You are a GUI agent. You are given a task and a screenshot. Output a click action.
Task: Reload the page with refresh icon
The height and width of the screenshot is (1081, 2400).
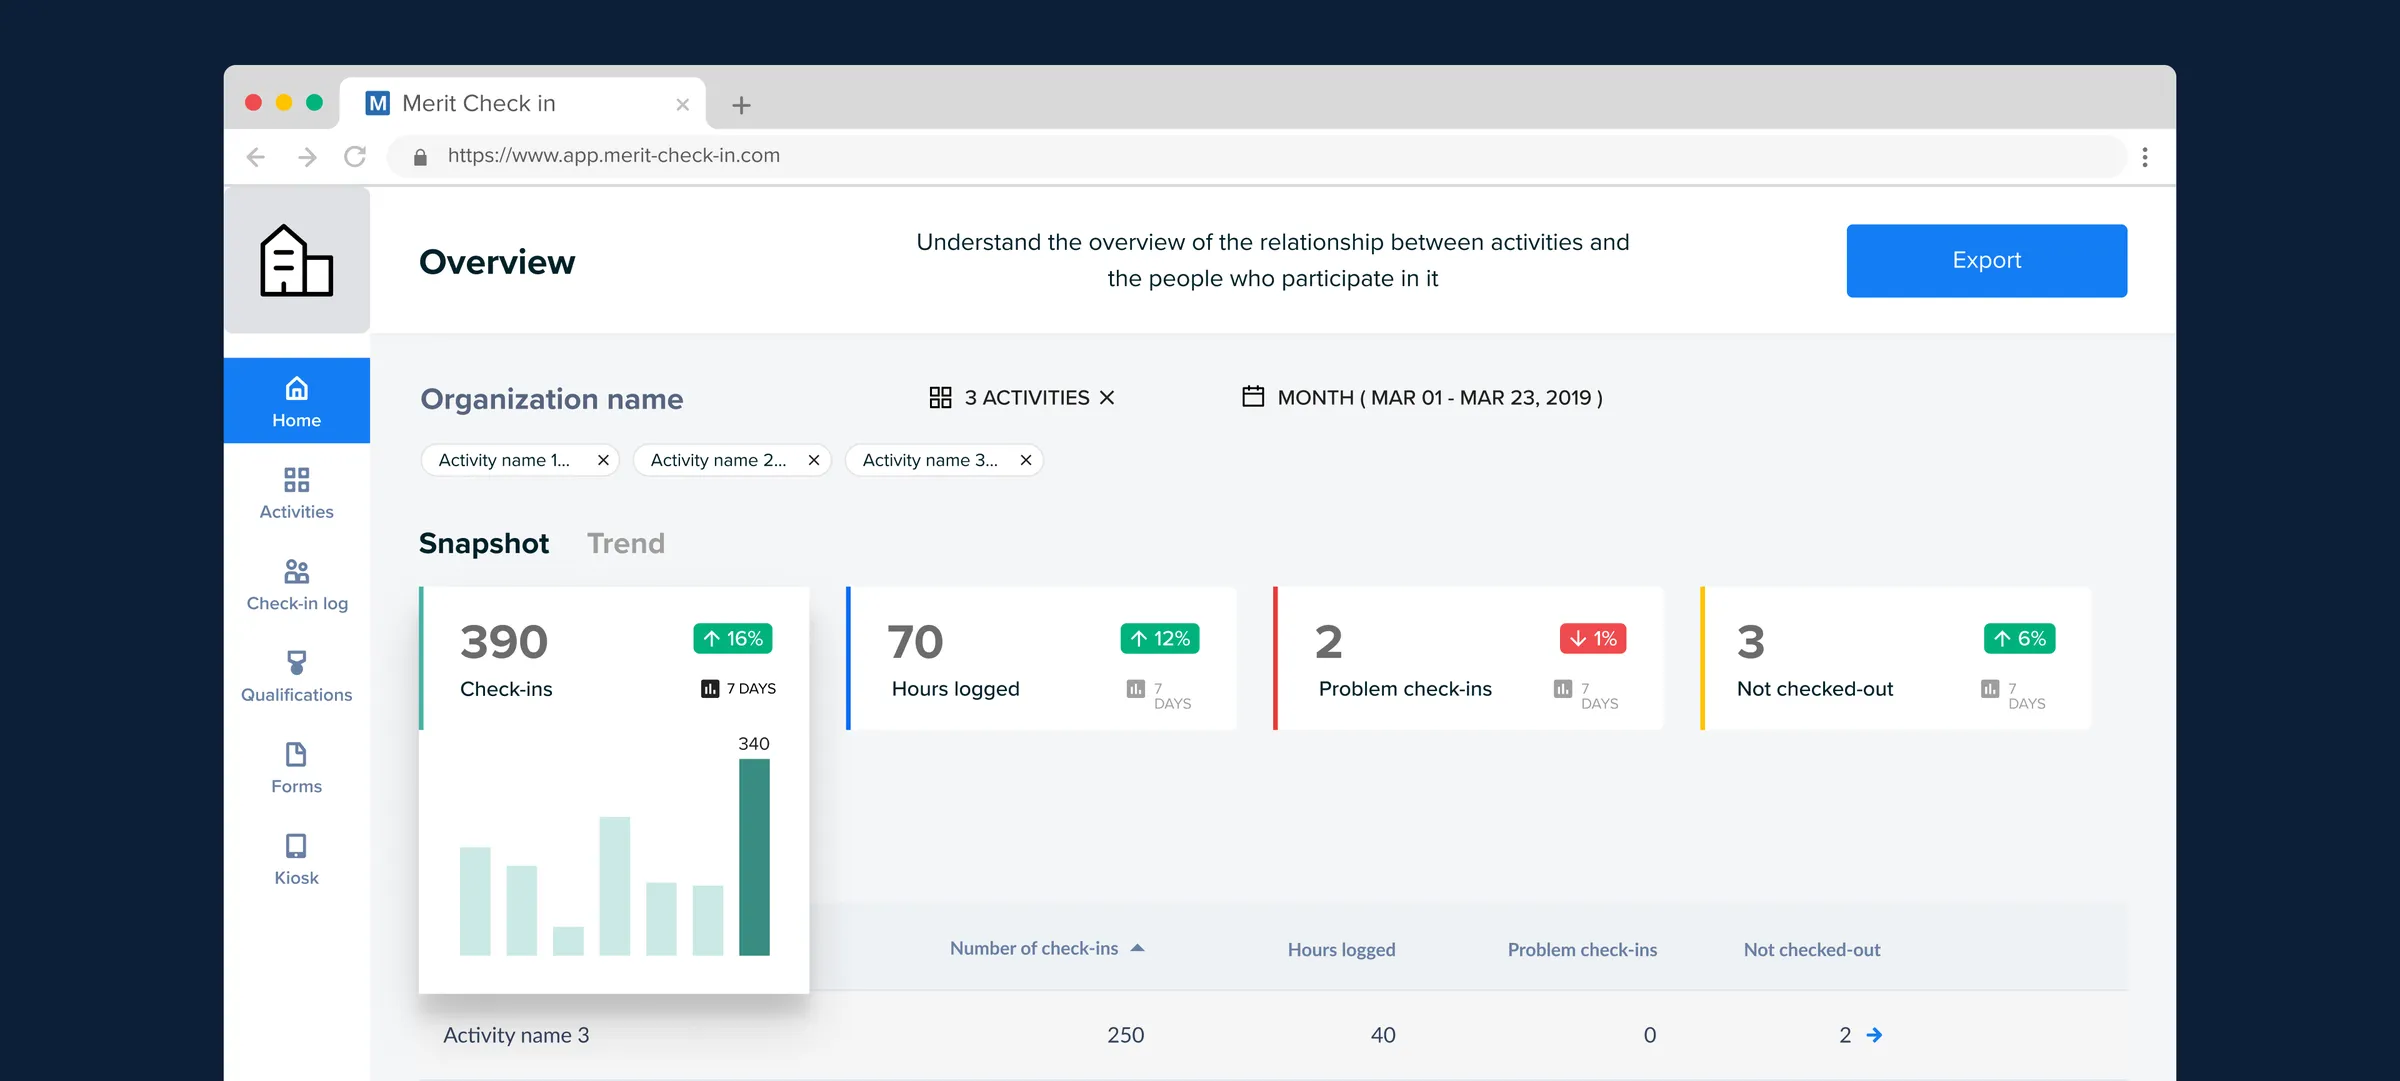[355, 157]
